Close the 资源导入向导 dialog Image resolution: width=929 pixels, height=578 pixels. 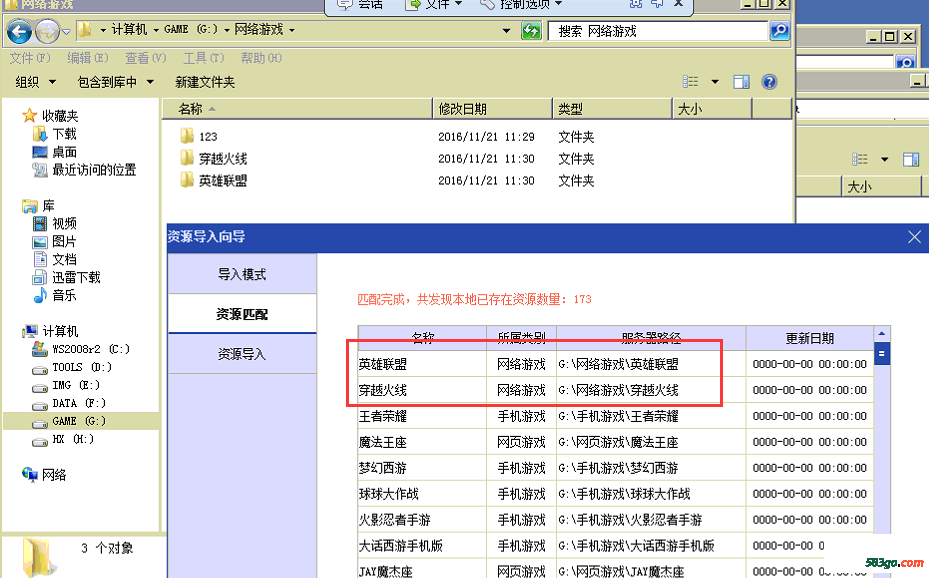[x=914, y=237]
